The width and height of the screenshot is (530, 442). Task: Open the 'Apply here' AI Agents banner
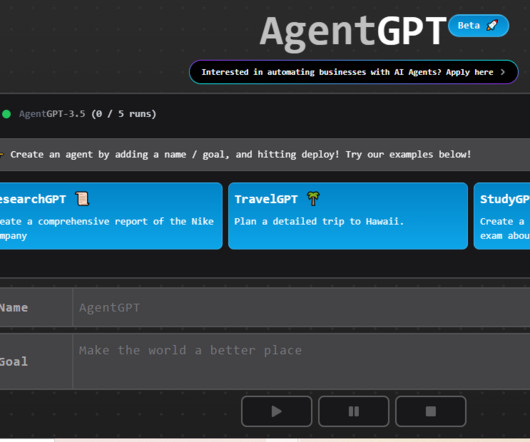pos(354,72)
